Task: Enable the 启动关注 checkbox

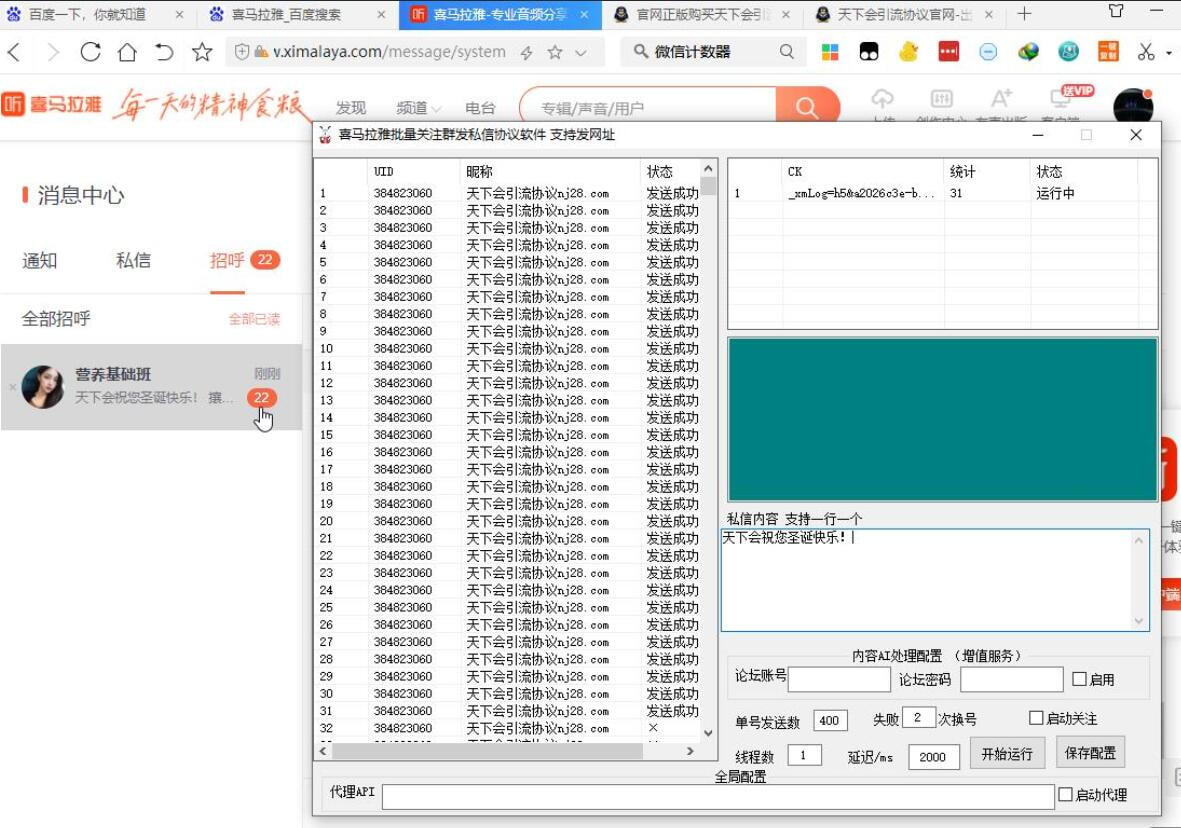Action: (1036, 718)
